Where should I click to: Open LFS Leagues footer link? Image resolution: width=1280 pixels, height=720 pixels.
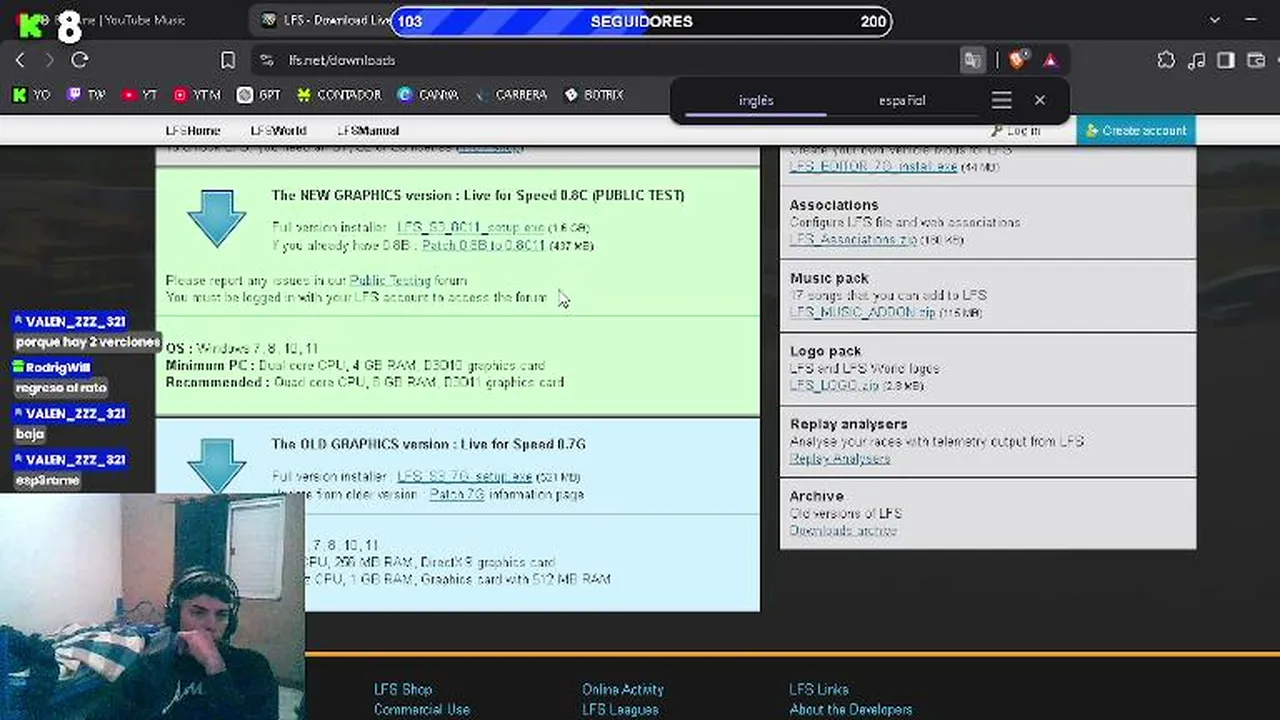620,709
